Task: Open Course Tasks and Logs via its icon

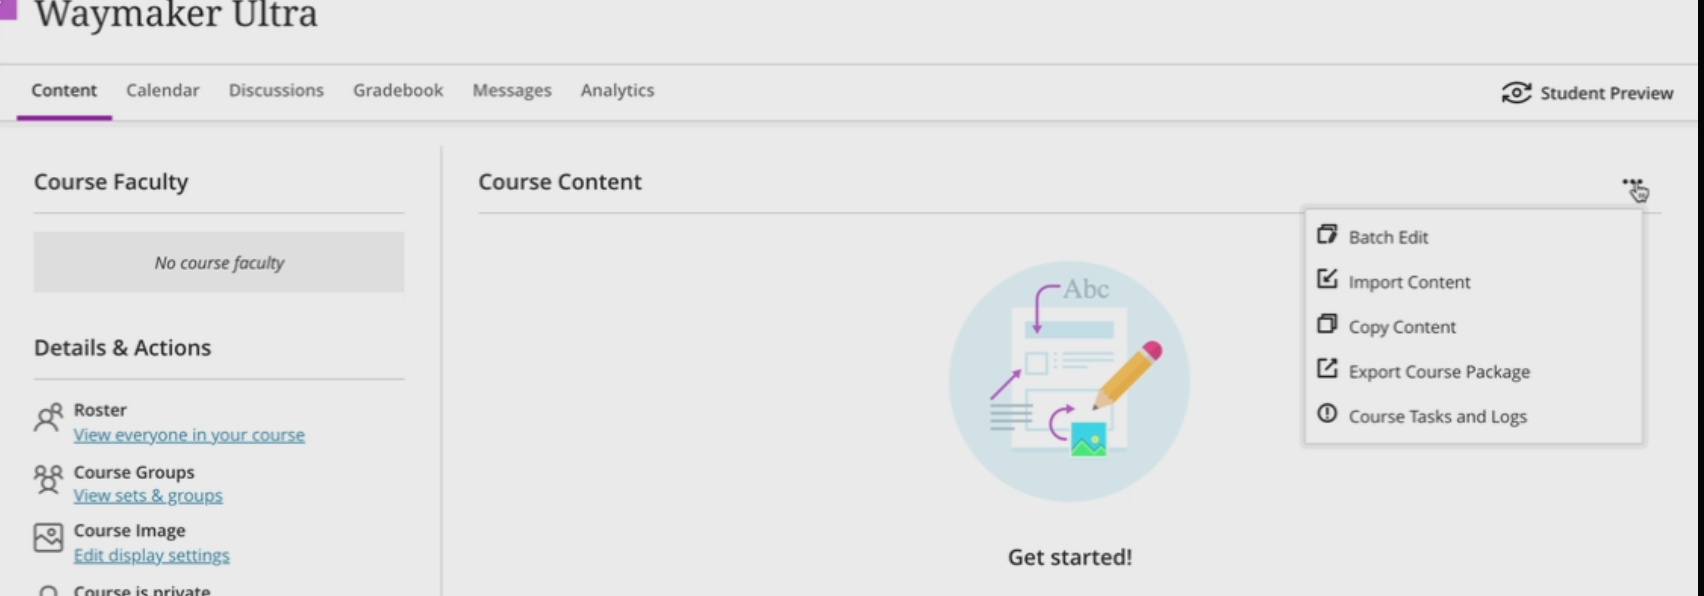Action: coord(1327,416)
